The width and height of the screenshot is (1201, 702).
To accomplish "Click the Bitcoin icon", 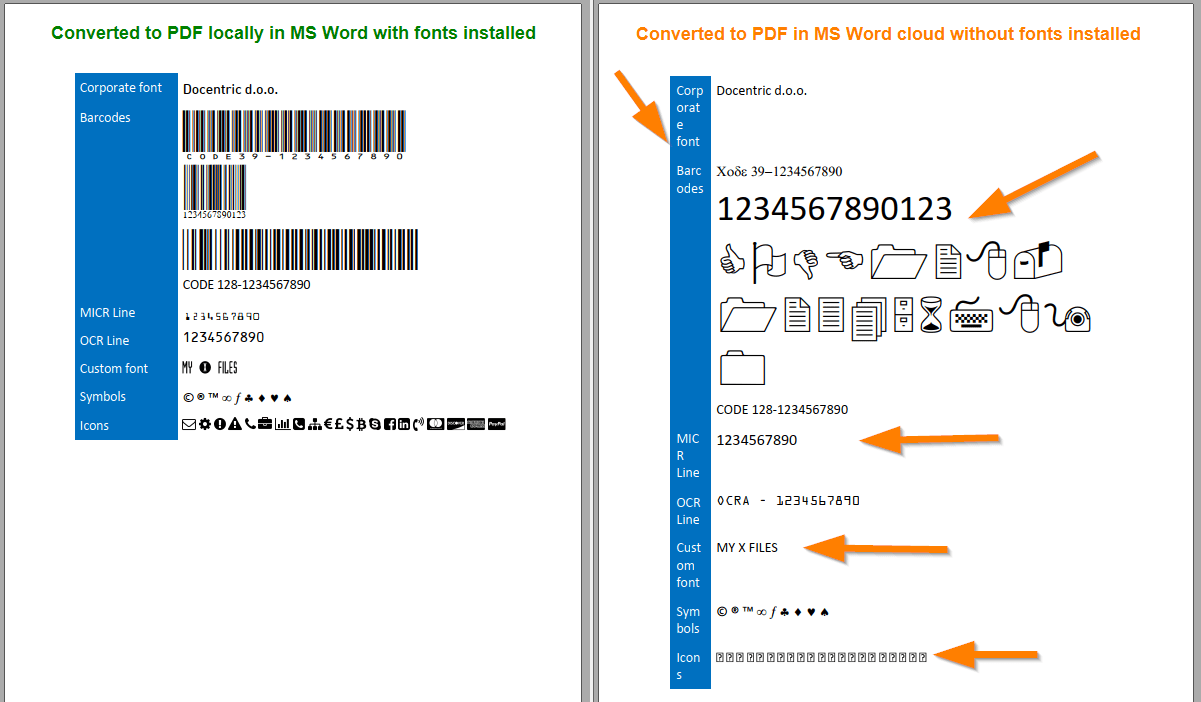I will 360,424.
